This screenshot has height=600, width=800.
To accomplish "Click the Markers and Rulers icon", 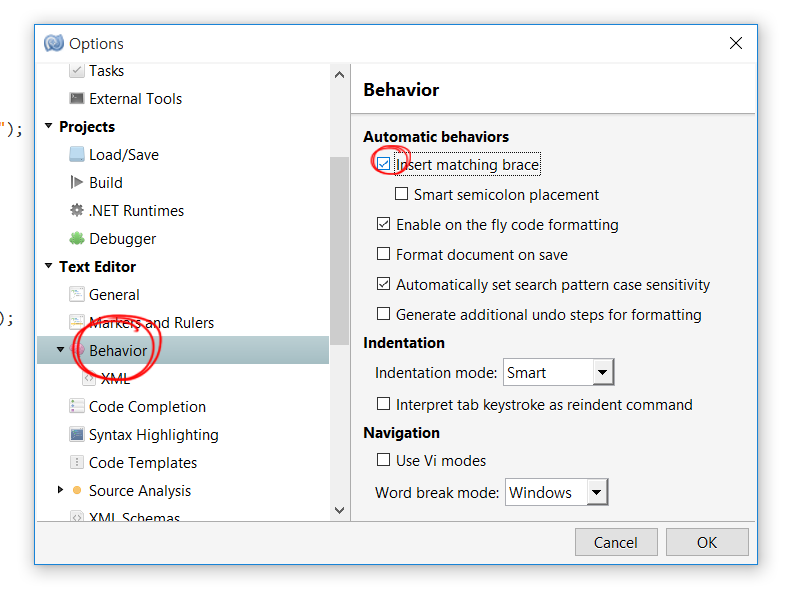I will pyautogui.click(x=77, y=322).
